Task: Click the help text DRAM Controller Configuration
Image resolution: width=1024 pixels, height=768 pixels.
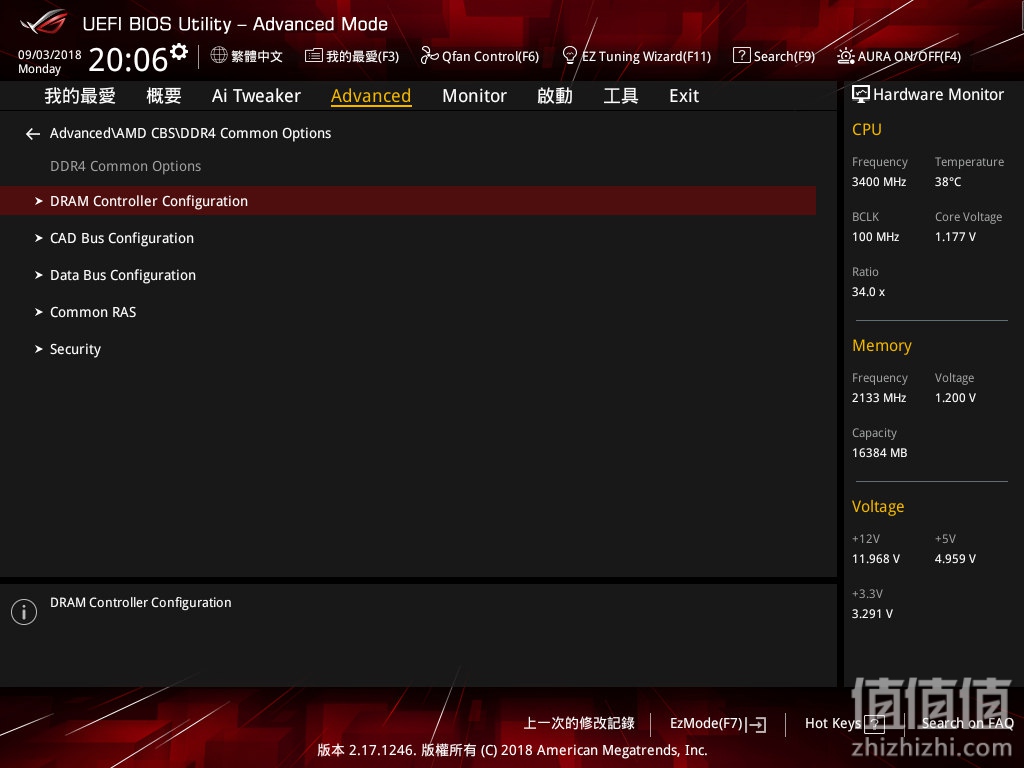Action: (x=141, y=603)
